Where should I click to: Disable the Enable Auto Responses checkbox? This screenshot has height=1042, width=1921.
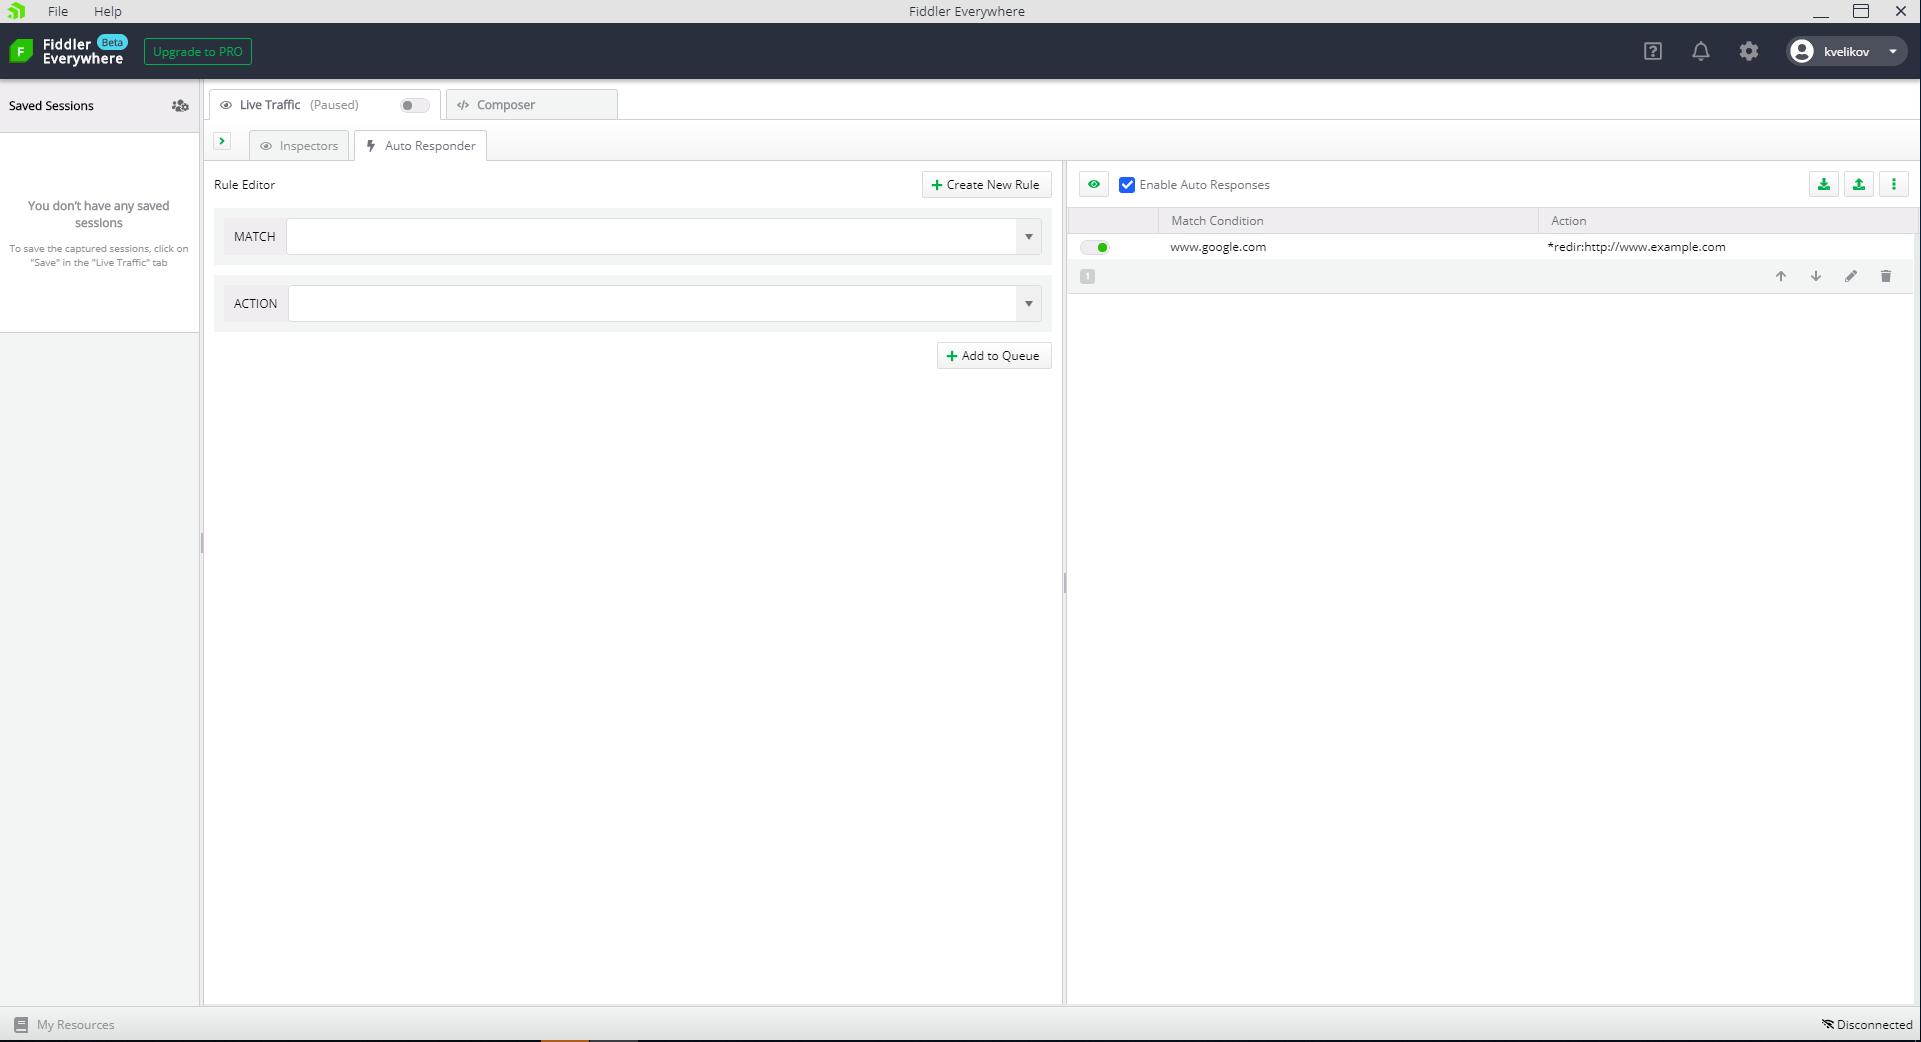click(x=1126, y=184)
